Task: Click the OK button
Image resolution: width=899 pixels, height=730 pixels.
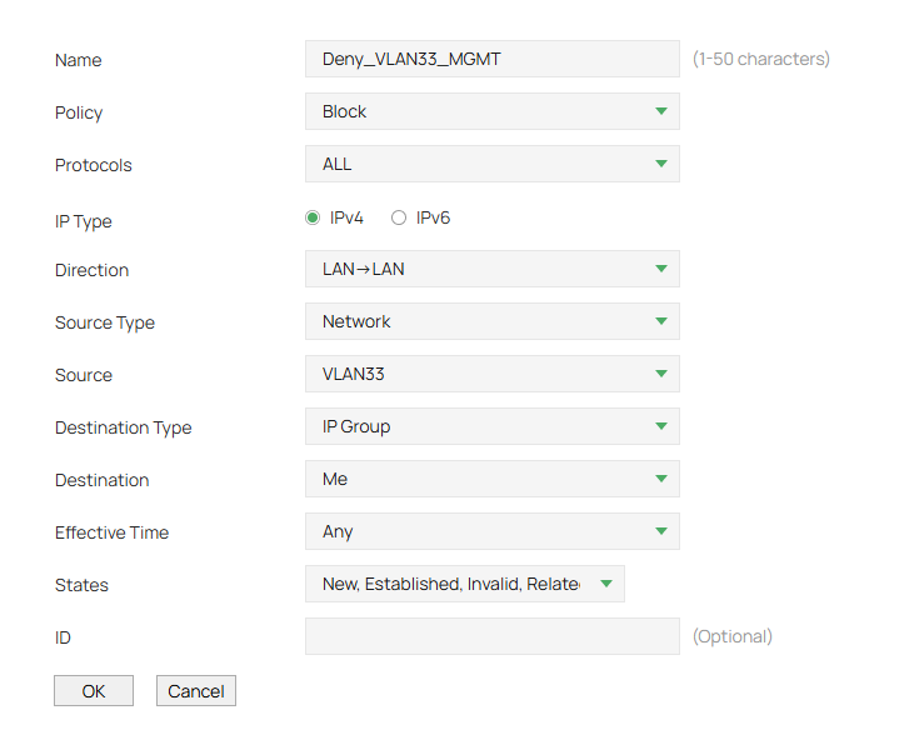Action: click(93, 690)
